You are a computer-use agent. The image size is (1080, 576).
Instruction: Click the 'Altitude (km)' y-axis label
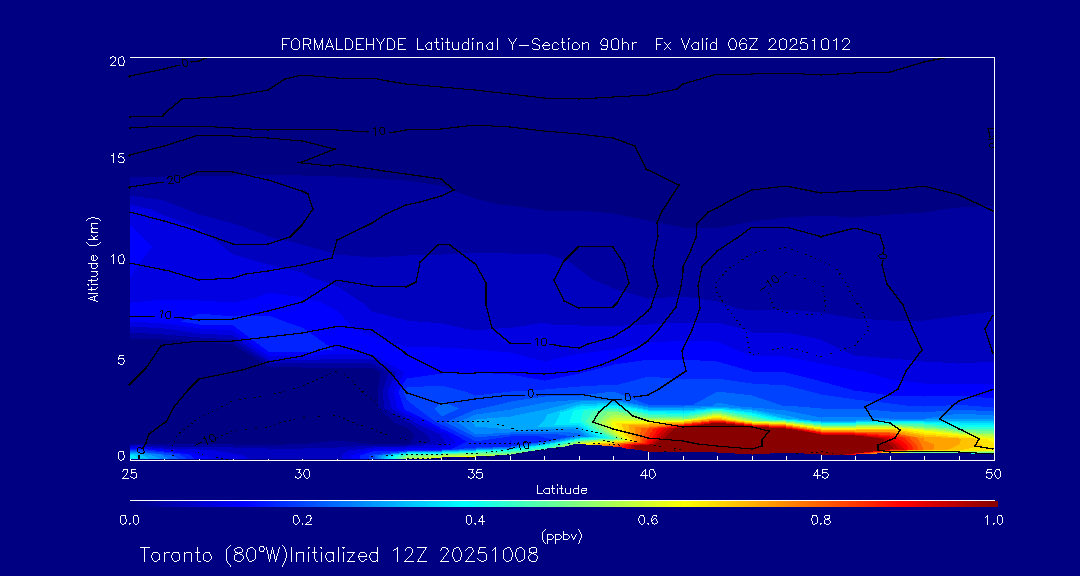point(93,259)
